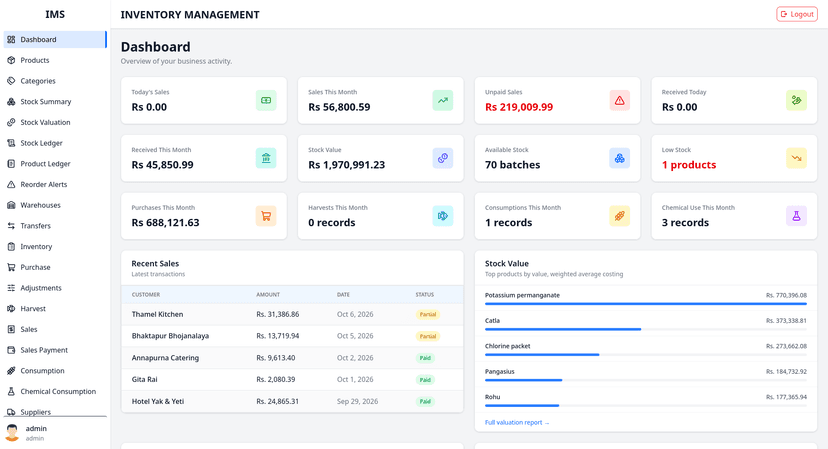Click the Sales This Month trend icon
This screenshot has width=828, height=449.
pos(443,100)
